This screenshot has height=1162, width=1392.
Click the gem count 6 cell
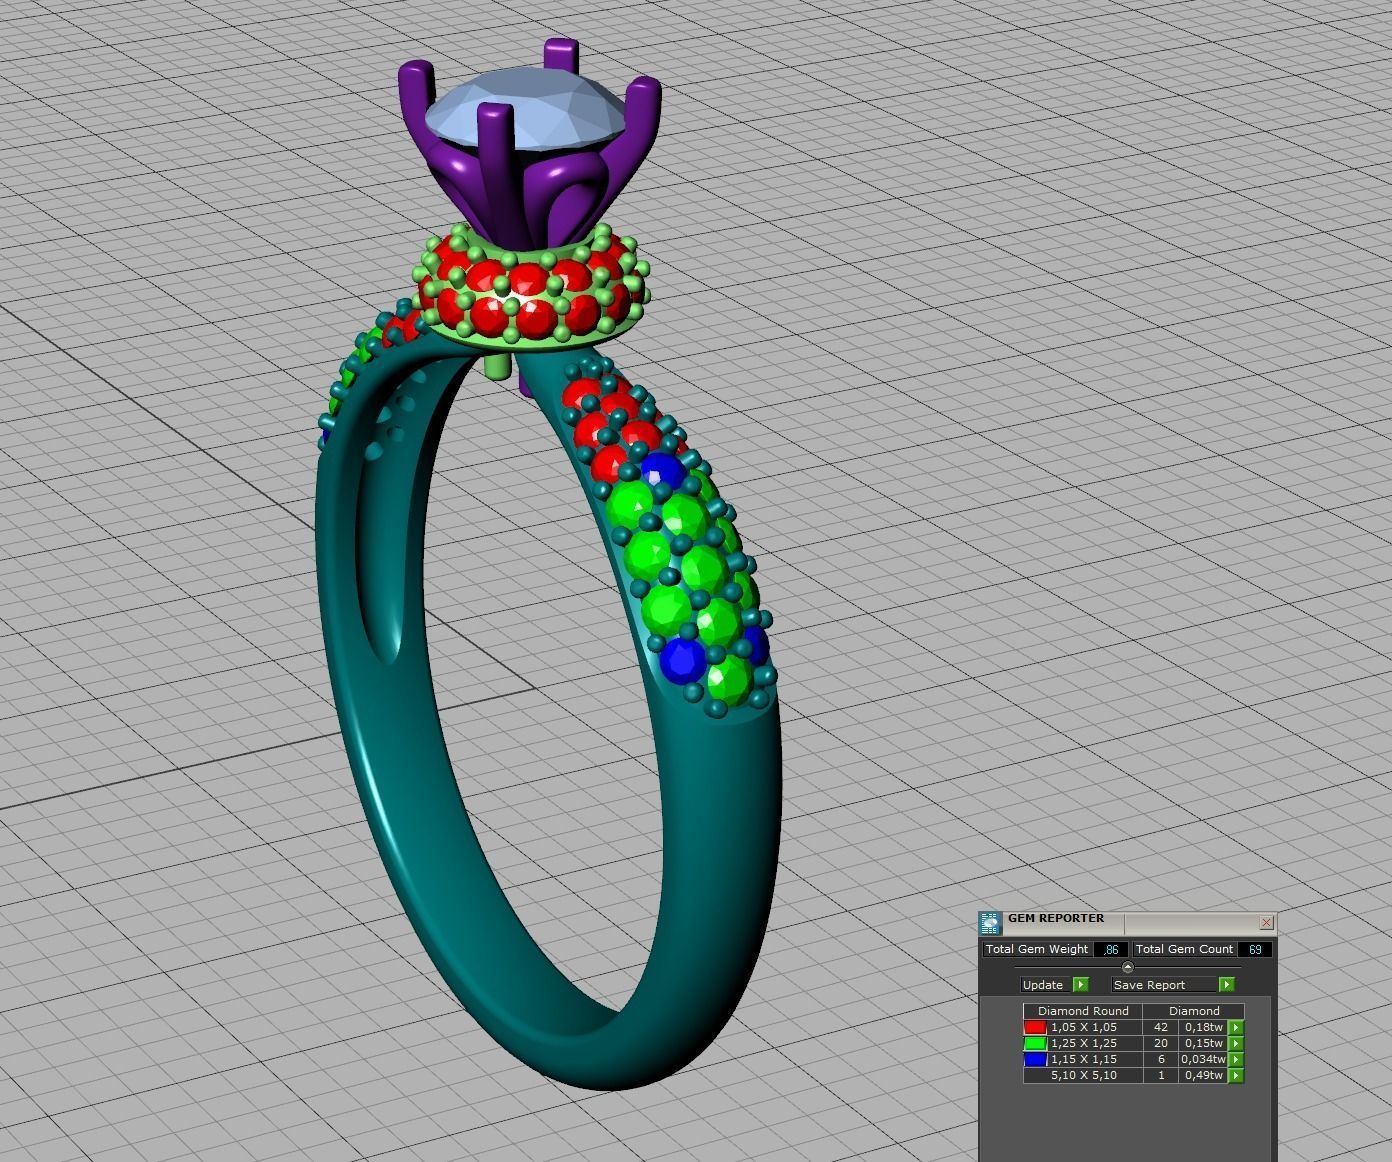[x=1161, y=1059]
